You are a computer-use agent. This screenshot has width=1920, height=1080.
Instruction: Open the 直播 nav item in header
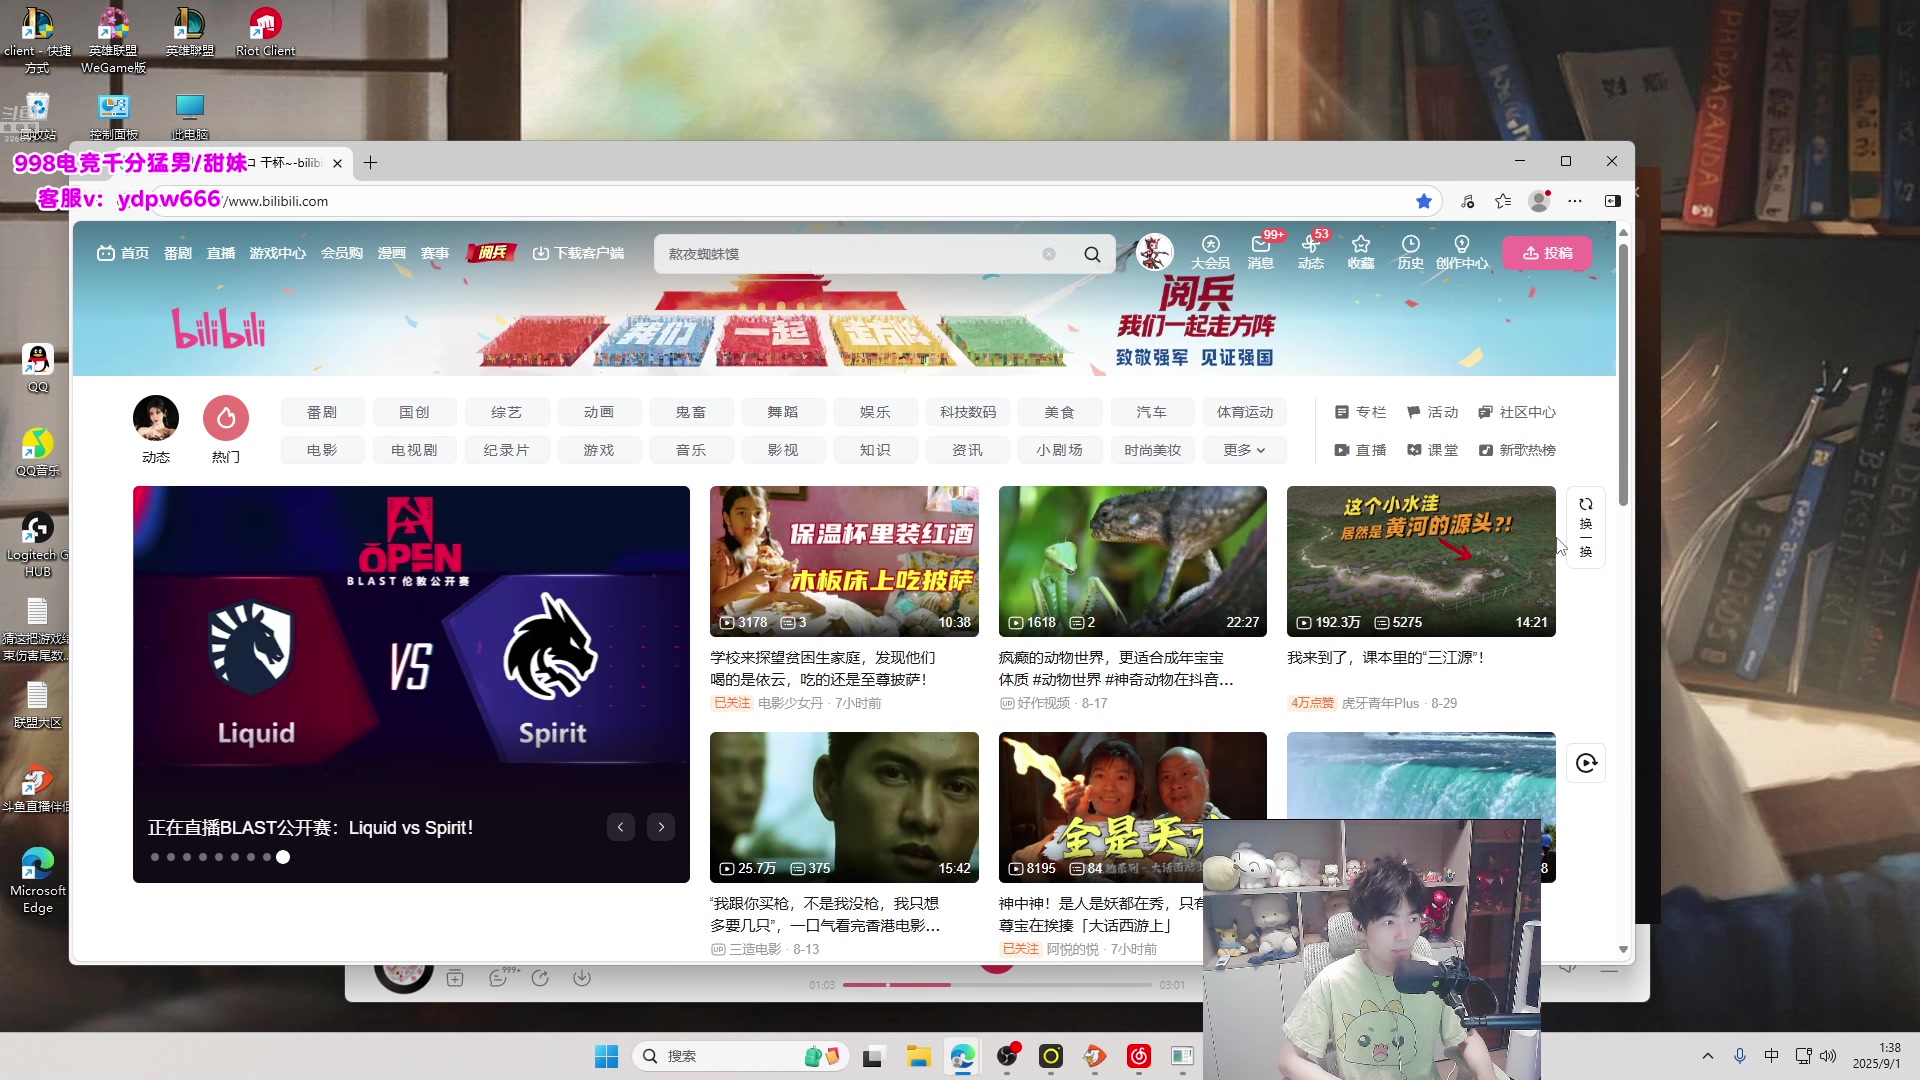(221, 253)
